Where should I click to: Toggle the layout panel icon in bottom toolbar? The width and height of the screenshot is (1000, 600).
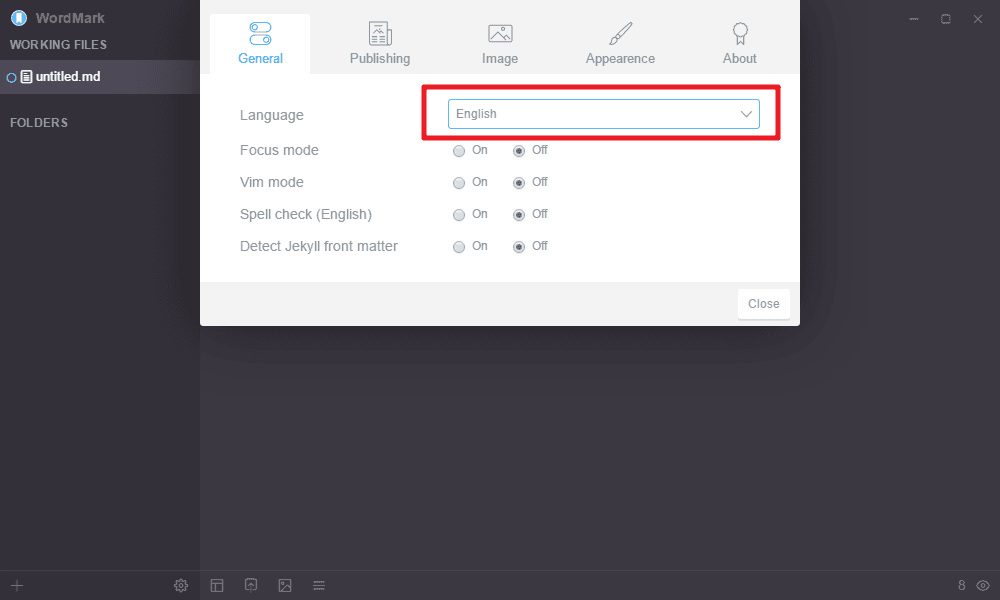click(217, 585)
